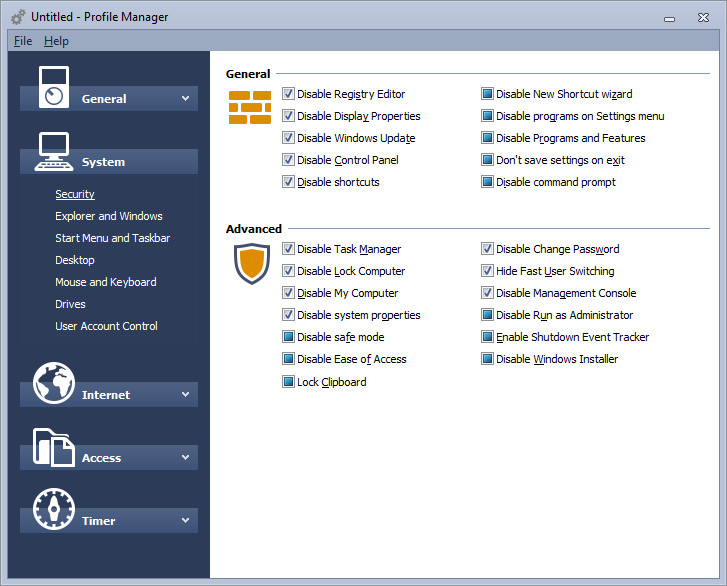Expand the Timer section chevron
The image size is (727, 586).
(x=185, y=520)
